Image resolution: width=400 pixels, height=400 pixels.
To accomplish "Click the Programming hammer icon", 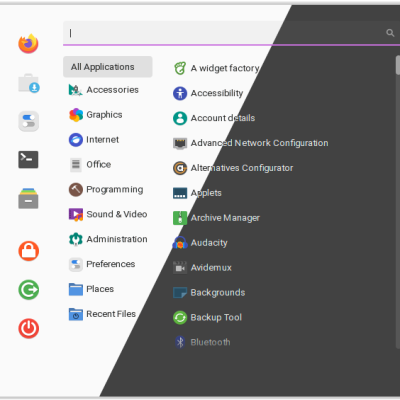I will 76,189.
